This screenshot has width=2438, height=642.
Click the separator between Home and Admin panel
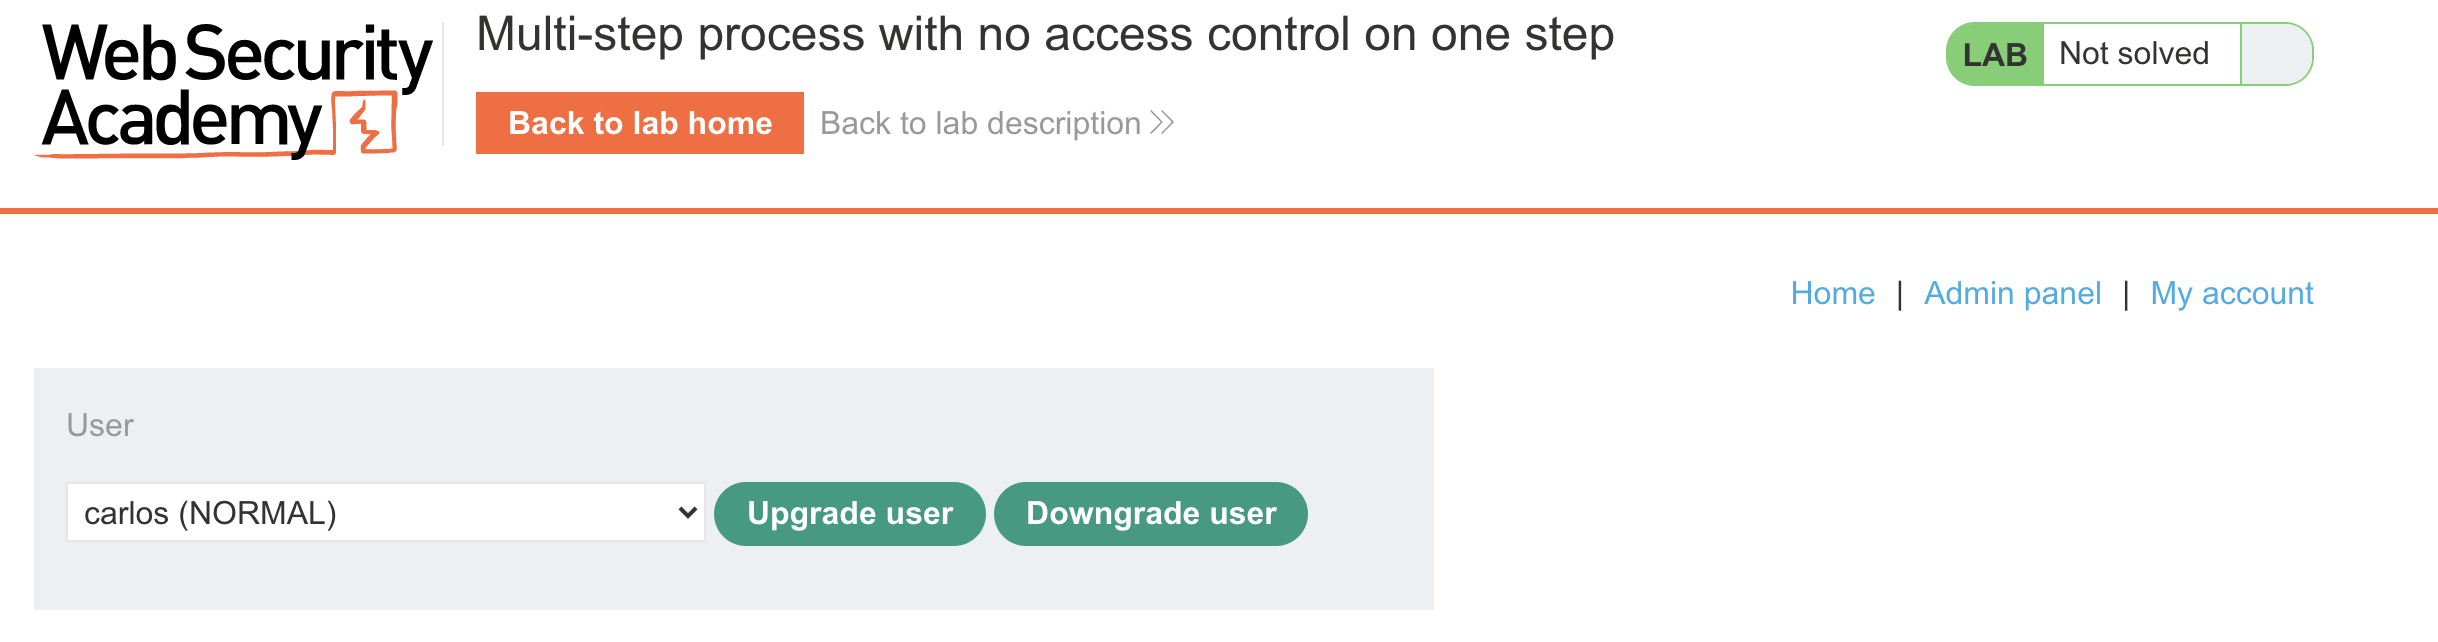(x=1899, y=294)
